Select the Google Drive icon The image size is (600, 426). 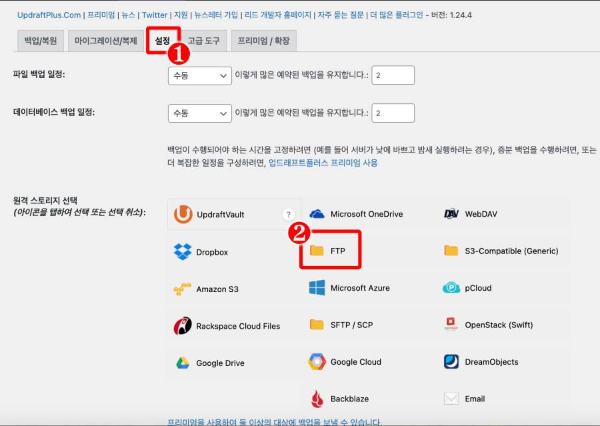point(183,363)
